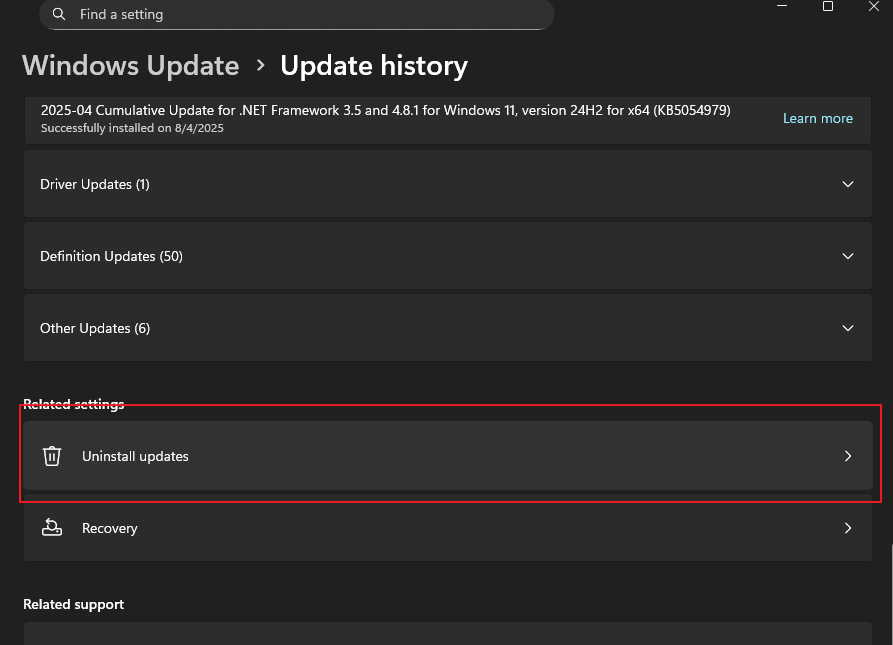
Task: Select the Recovery label
Action: [x=110, y=528]
